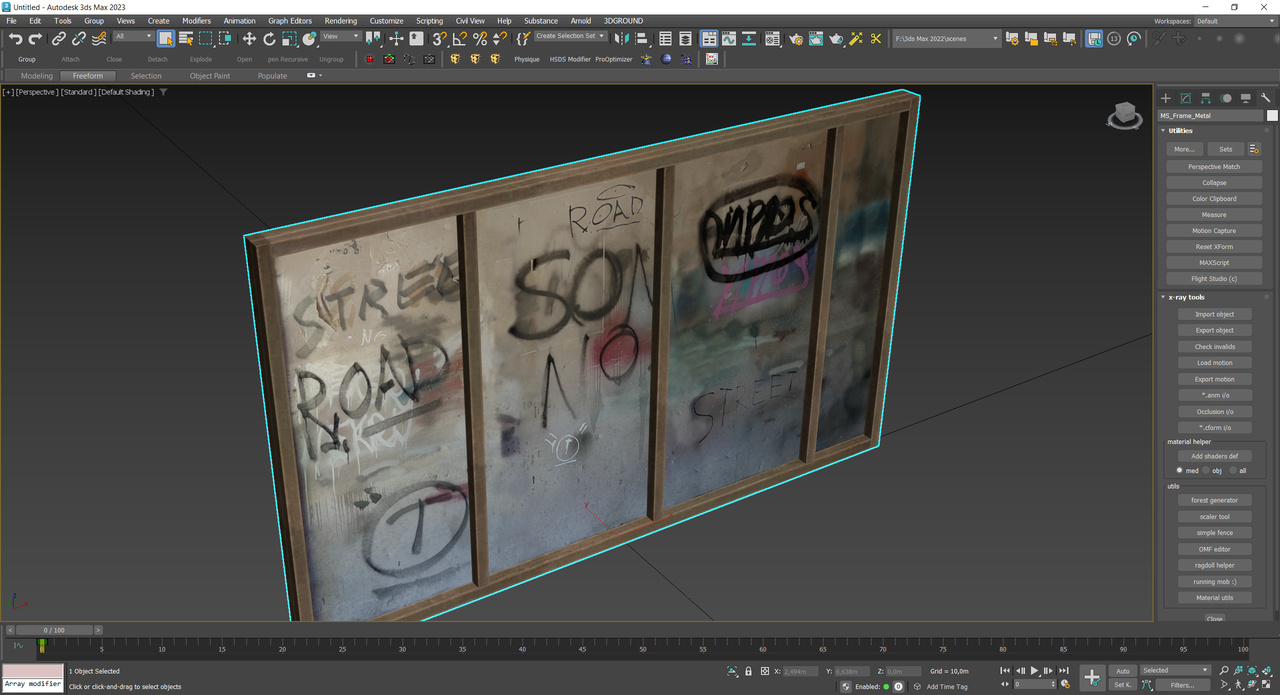1280x695 pixels.
Task: Switch to the Object Paint tab
Action: coord(209,76)
